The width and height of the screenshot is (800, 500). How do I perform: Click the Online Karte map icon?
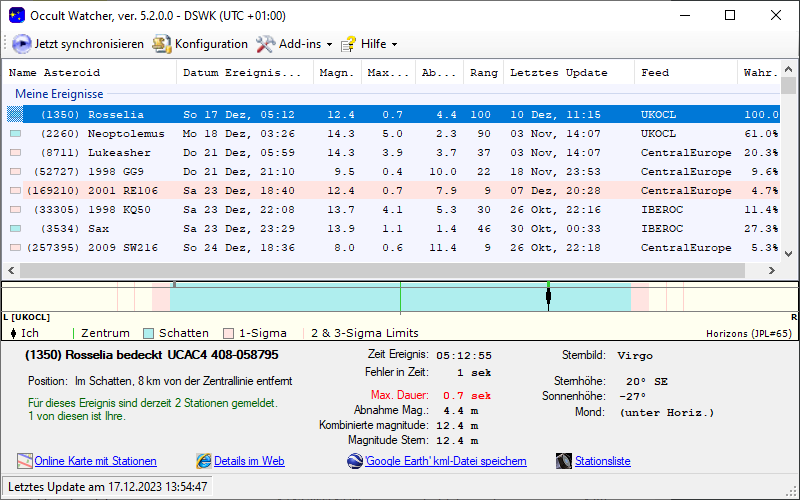point(25,461)
